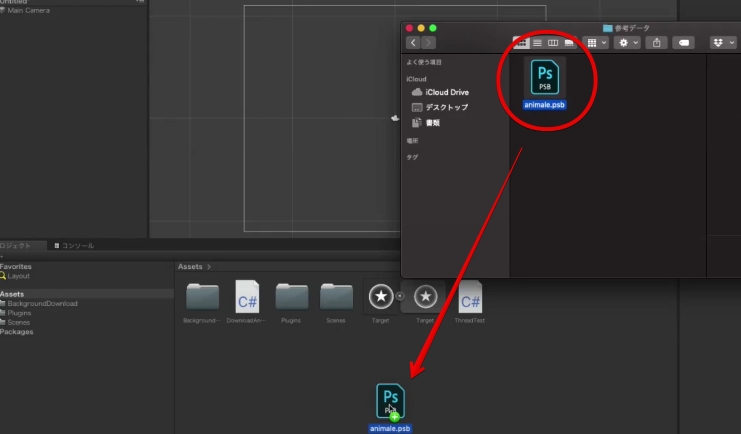Click the 場所 heading in Finder sidebar
The image size is (741, 434).
point(412,141)
